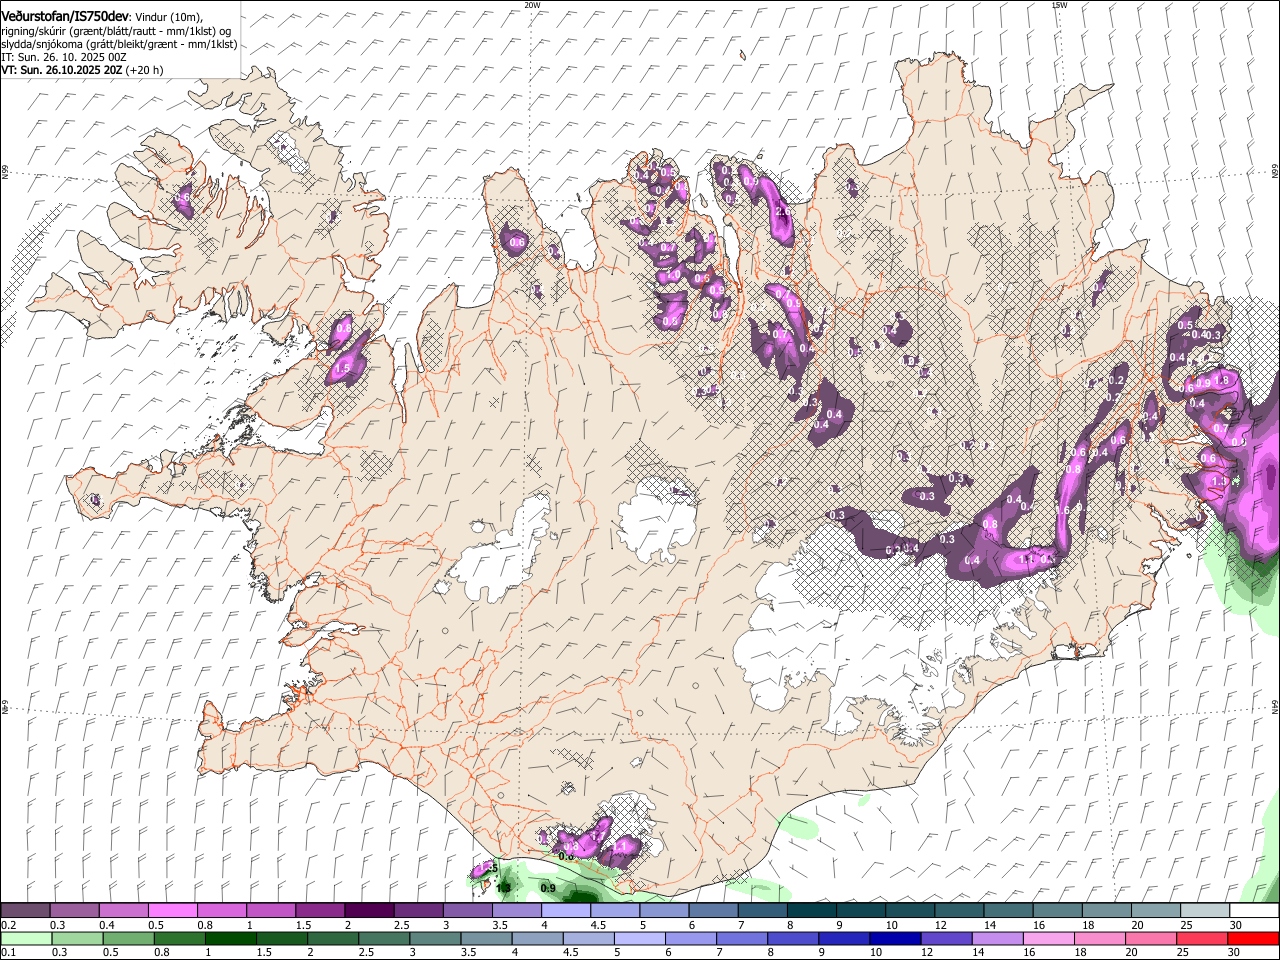Pick upper legend swatch between 14 and 16

click(x=1008, y=910)
